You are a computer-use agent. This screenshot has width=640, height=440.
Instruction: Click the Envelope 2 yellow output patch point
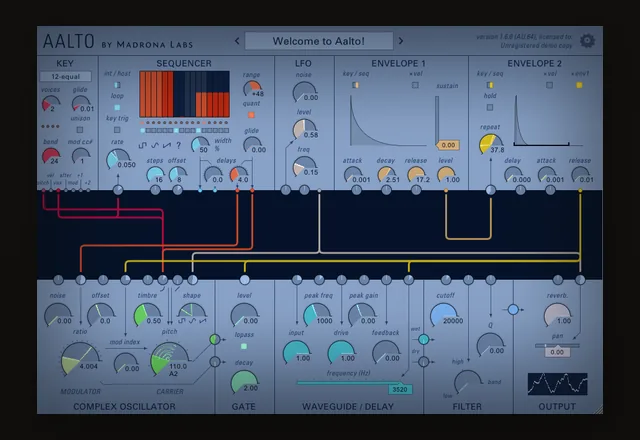click(580, 191)
